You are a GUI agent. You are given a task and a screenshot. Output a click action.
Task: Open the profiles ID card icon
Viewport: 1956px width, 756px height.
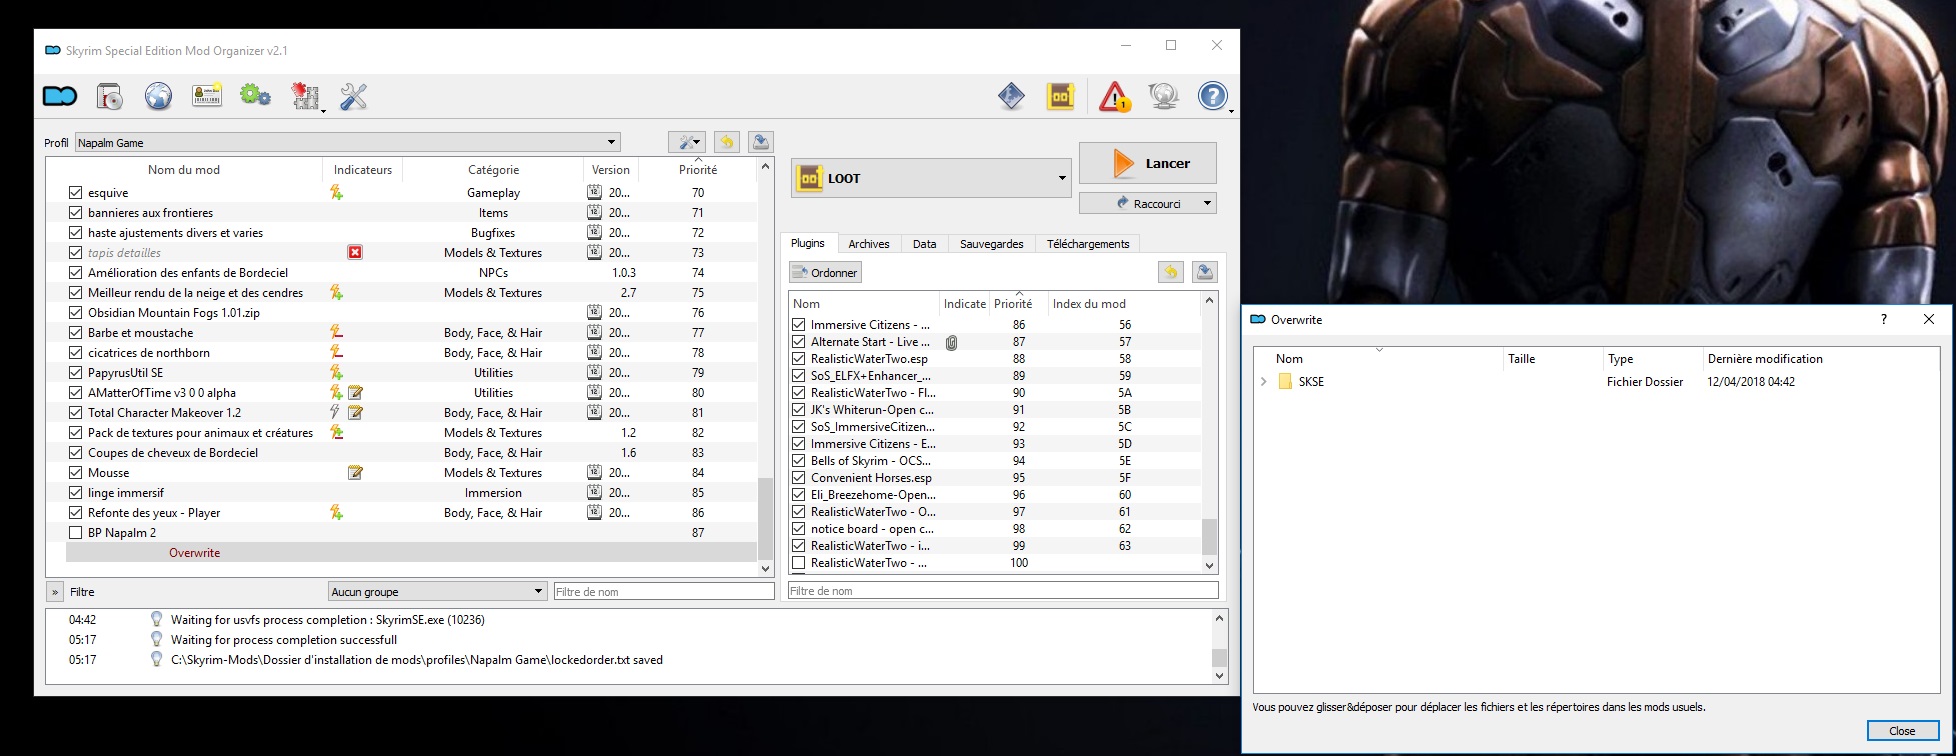click(x=207, y=96)
